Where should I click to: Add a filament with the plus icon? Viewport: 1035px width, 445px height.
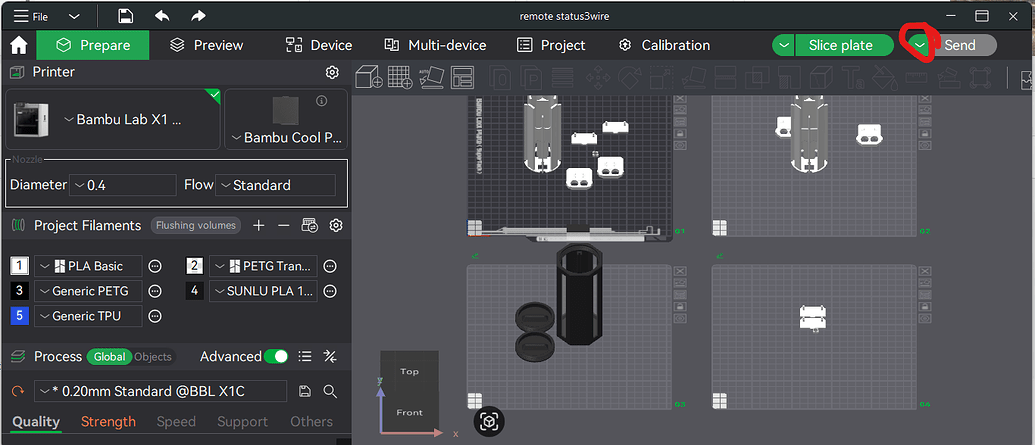pos(259,226)
